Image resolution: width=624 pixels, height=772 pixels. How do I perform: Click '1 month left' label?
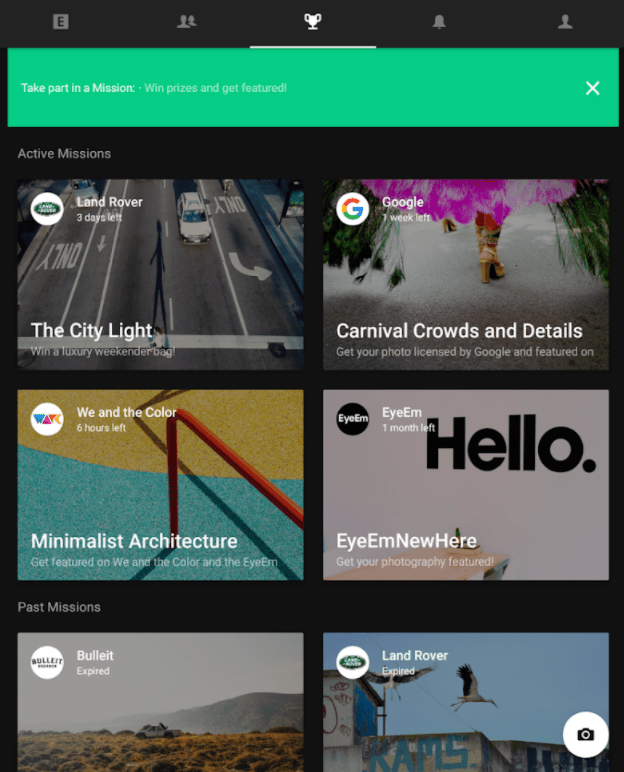(x=408, y=427)
